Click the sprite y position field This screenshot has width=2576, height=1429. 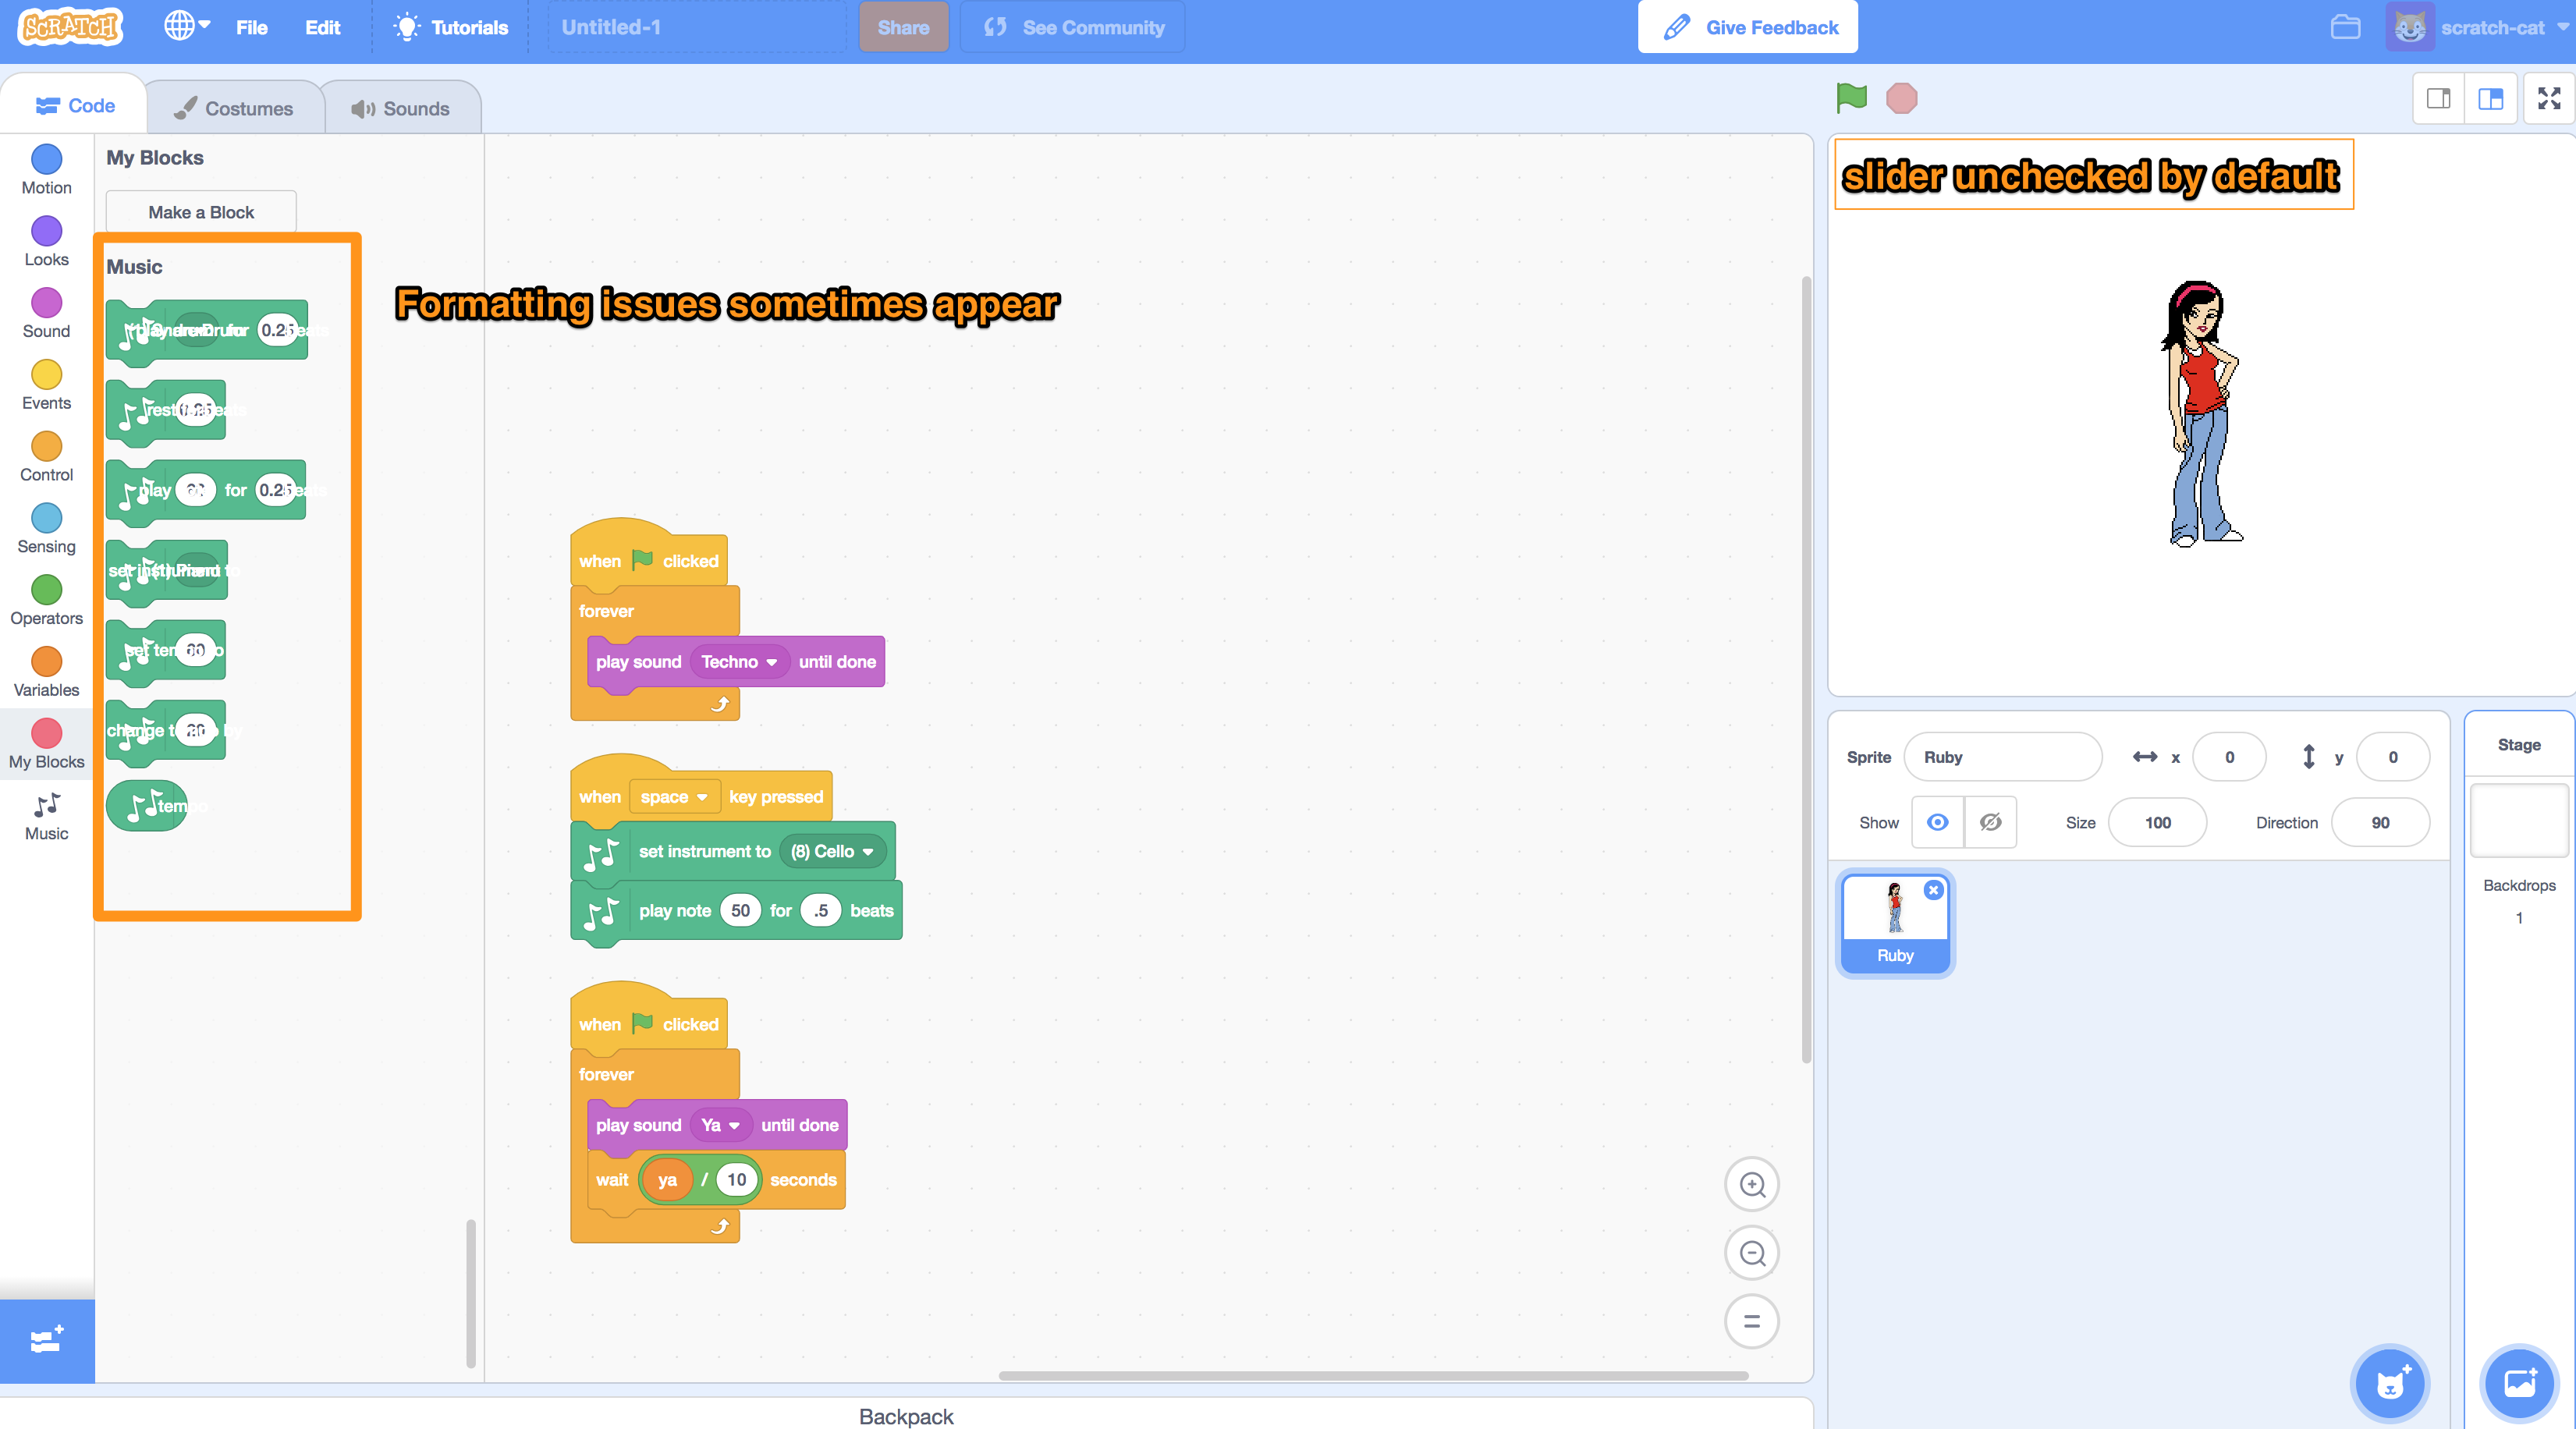2393,757
